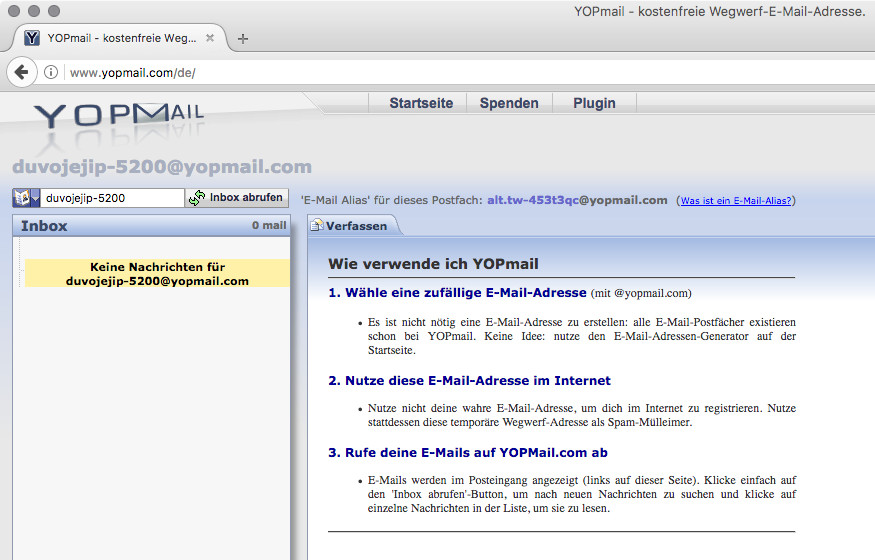The height and width of the screenshot is (560, 875).
Task: Click the red close window button
Action: point(14,11)
